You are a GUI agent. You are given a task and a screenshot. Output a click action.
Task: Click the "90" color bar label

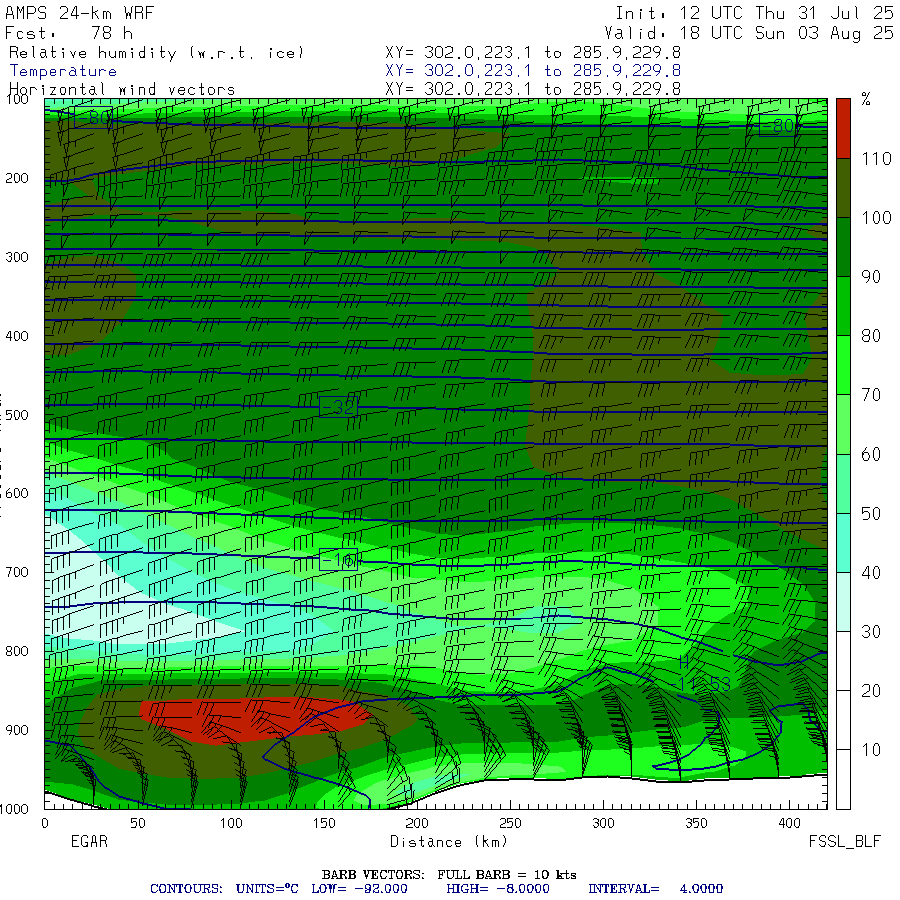point(871,277)
